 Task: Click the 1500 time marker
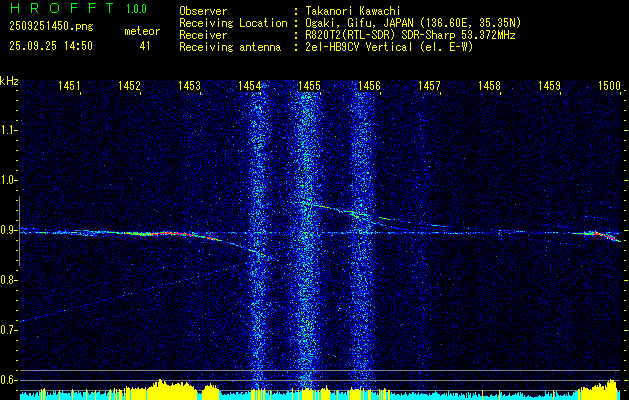609,87
